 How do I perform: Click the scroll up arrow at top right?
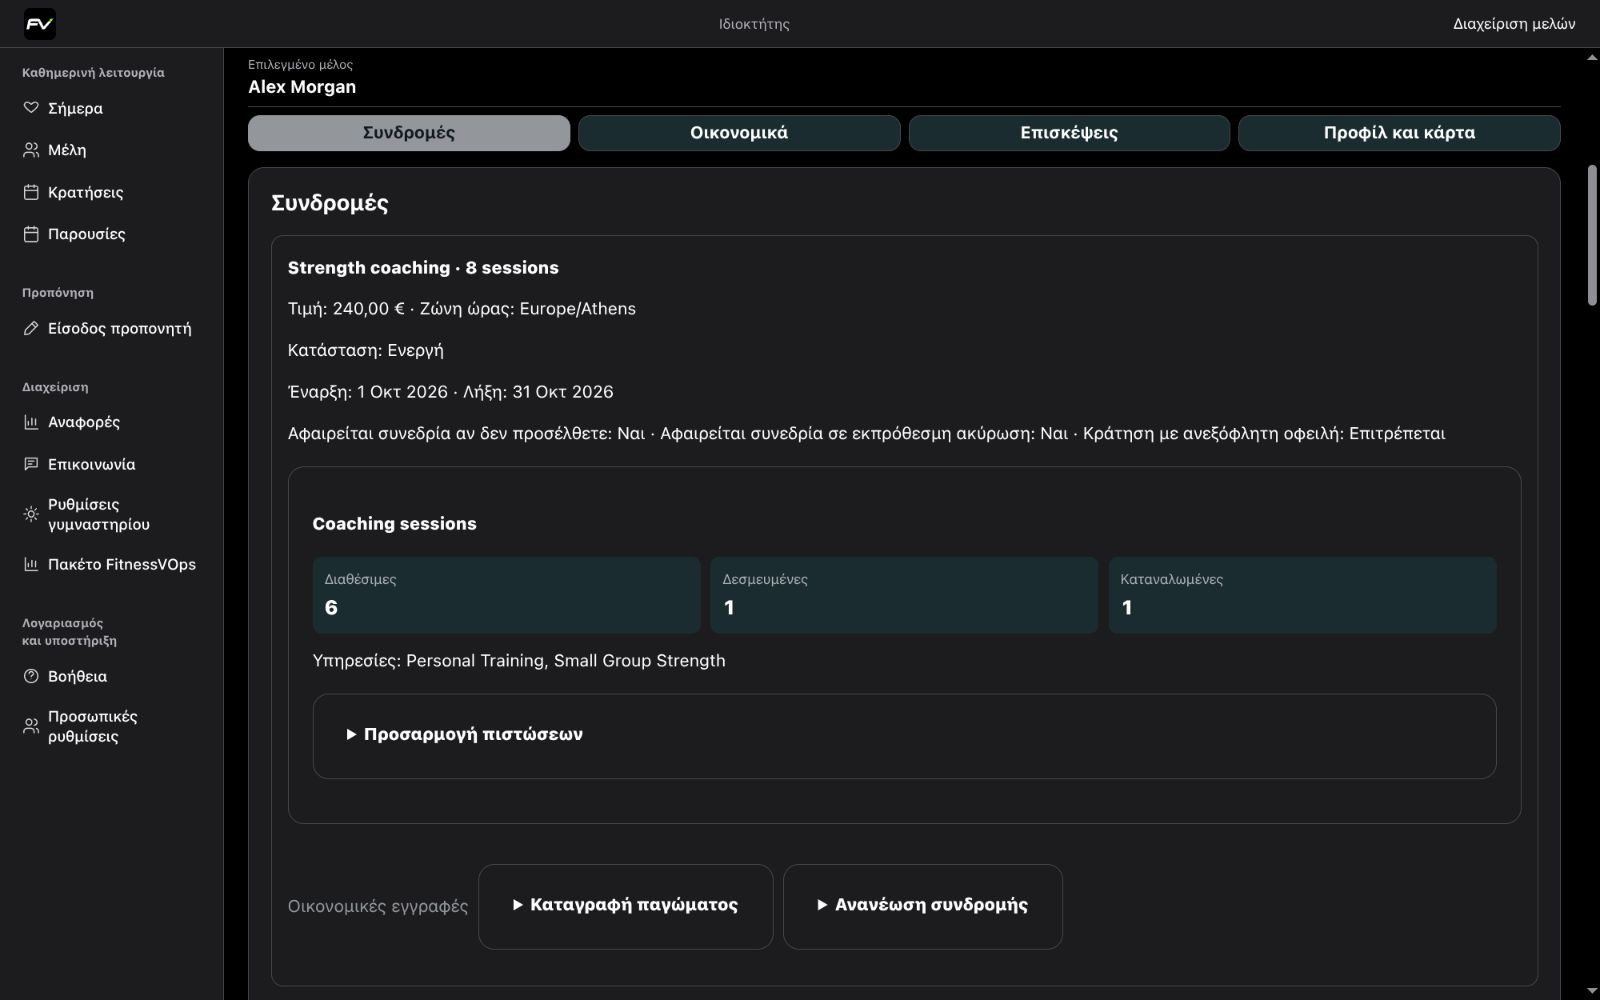point(1592,57)
